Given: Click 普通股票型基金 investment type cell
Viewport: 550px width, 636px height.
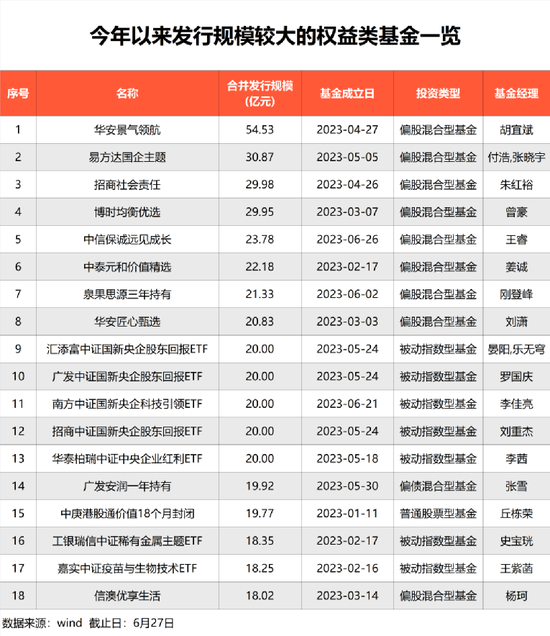Looking at the screenshot, I should (438, 514).
